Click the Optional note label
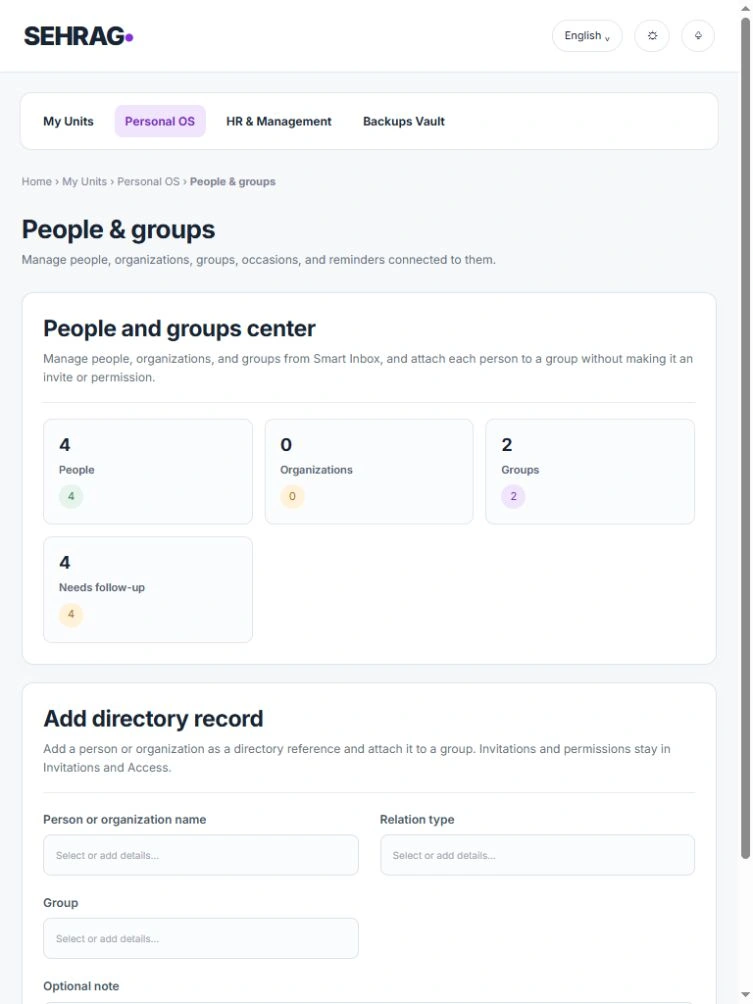The image size is (753, 1004). tap(81, 986)
